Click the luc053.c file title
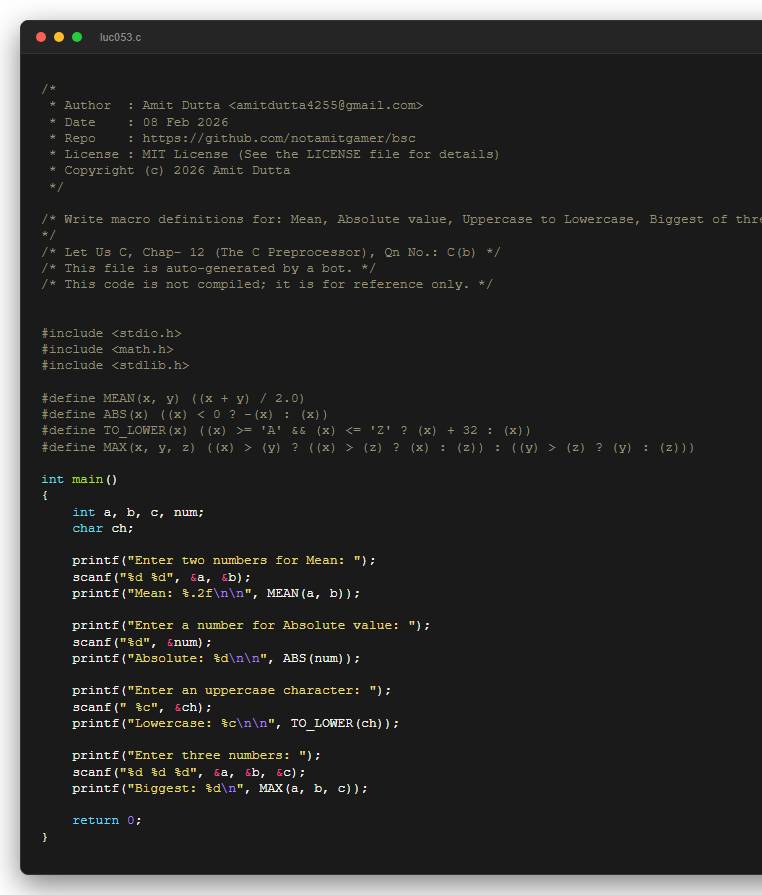 (x=120, y=37)
